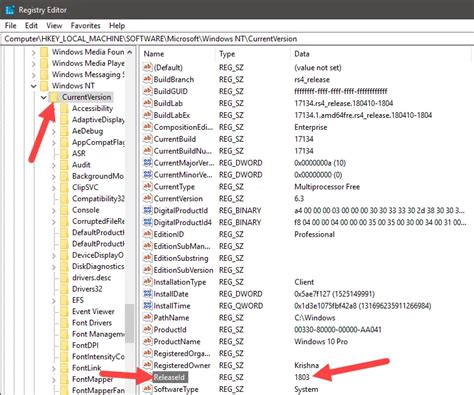
Task: Select the drivers.desc tree key
Action: (x=92, y=278)
